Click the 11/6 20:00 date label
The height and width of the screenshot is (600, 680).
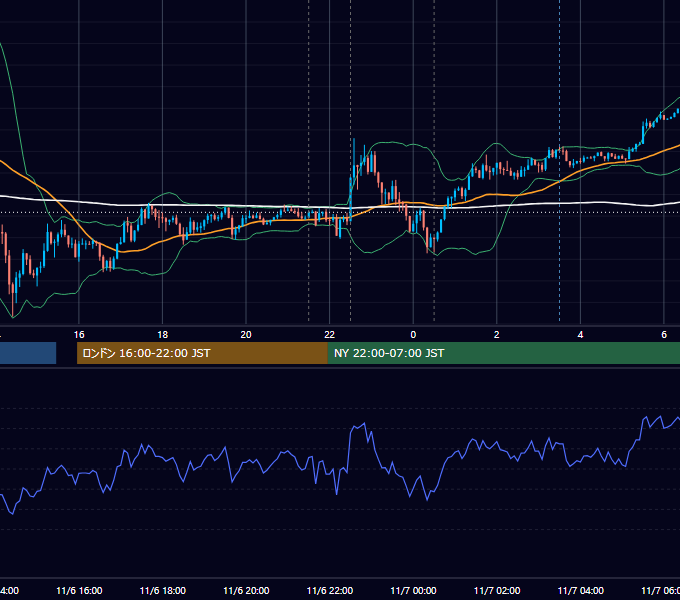pos(246,591)
